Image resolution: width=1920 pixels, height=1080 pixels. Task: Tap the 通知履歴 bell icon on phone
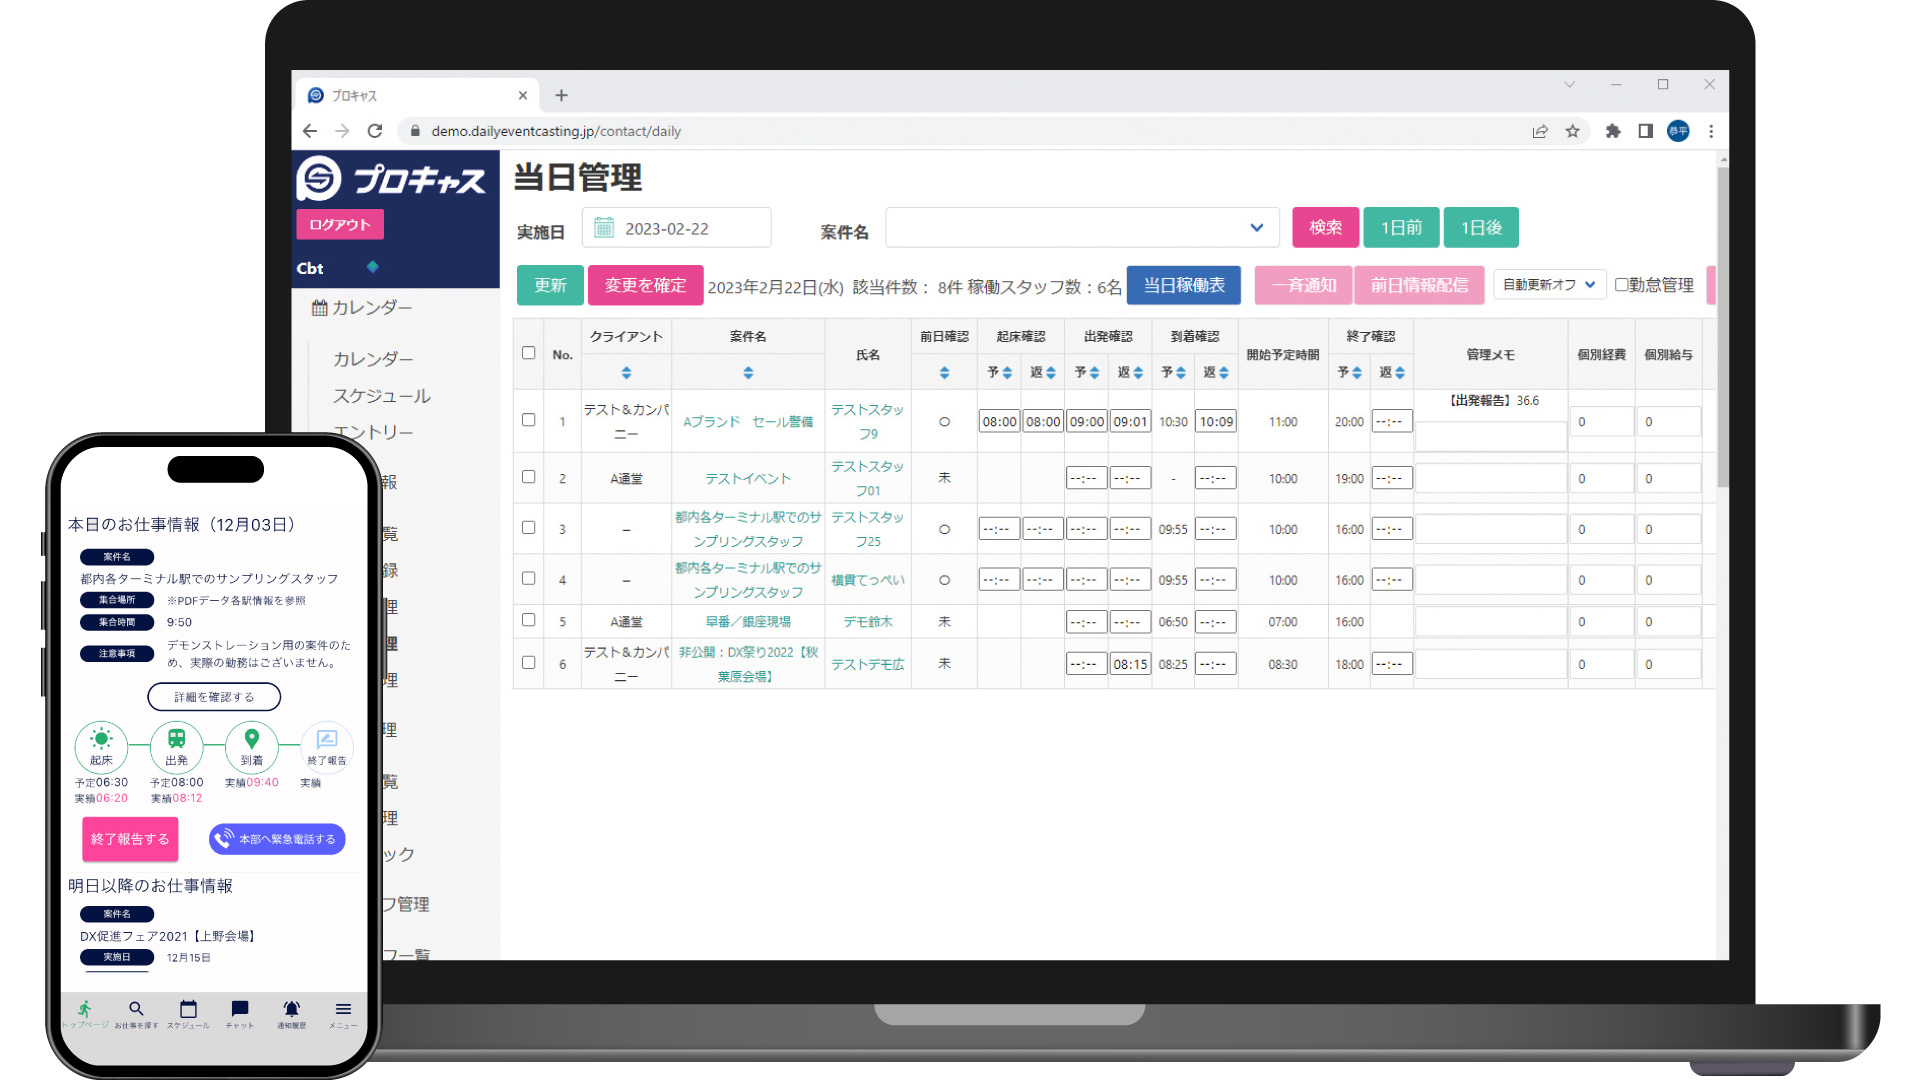click(291, 1010)
